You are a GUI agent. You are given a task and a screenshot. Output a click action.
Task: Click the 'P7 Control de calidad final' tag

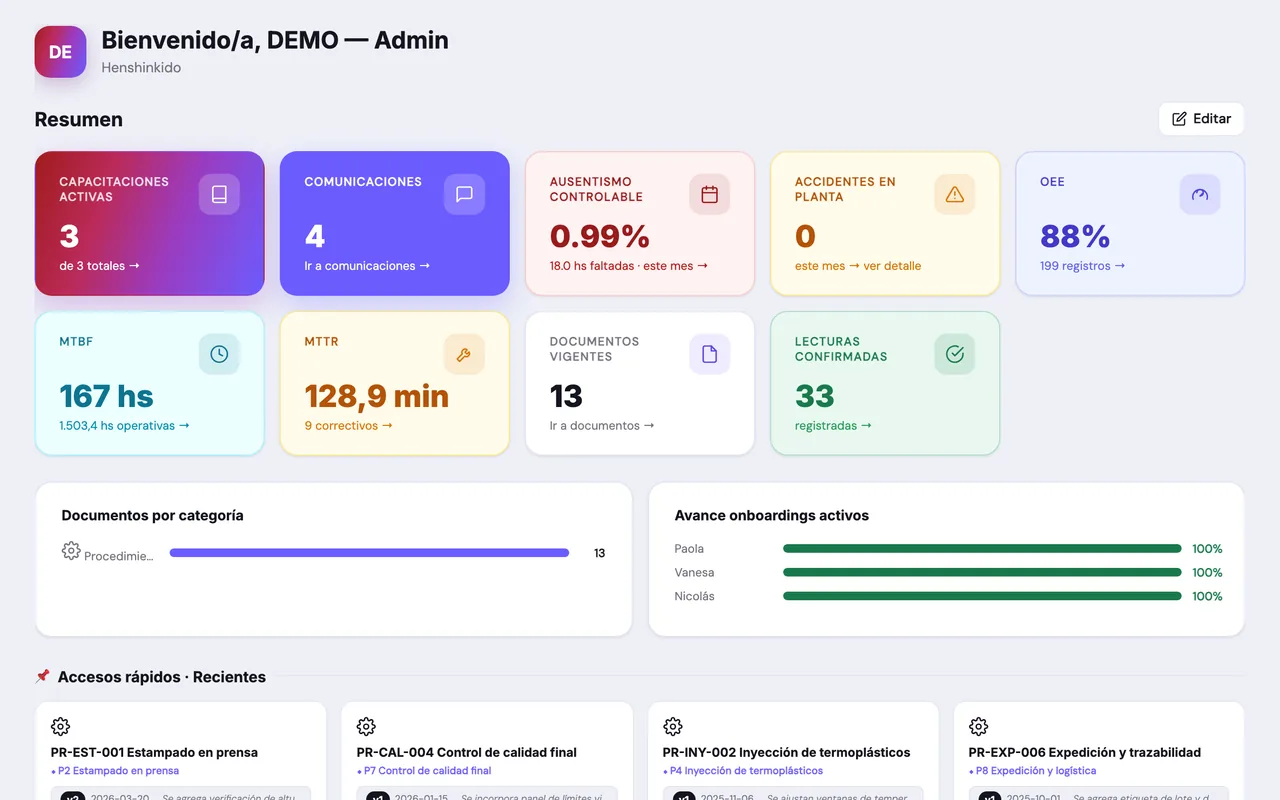424,771
